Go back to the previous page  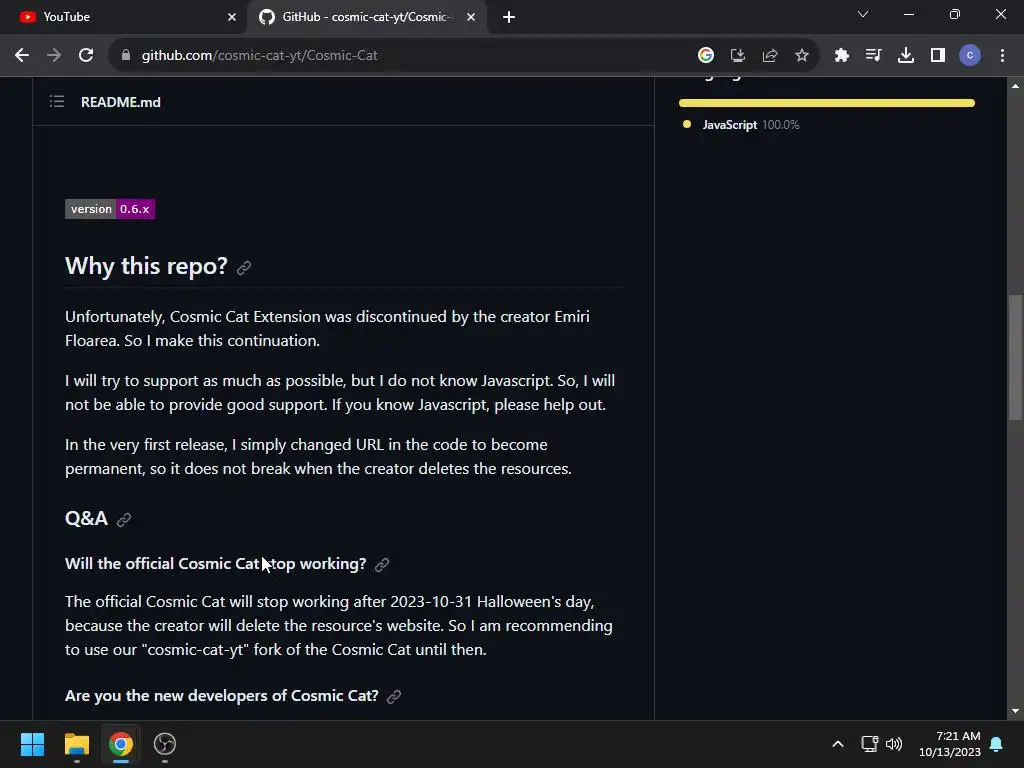[x=22, y=56]
